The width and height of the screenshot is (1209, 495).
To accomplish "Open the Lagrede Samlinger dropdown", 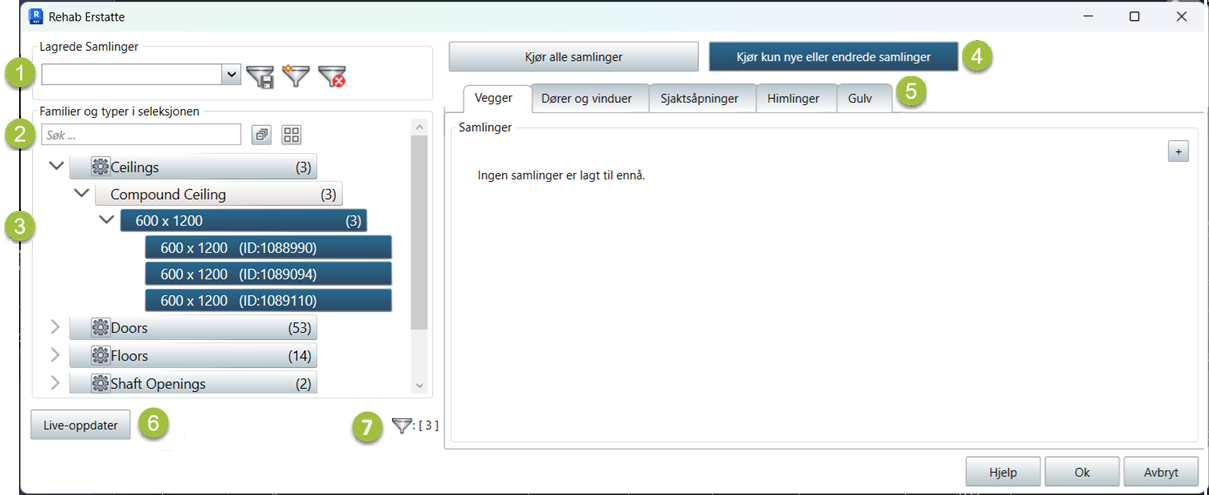I will pos(231,74).
